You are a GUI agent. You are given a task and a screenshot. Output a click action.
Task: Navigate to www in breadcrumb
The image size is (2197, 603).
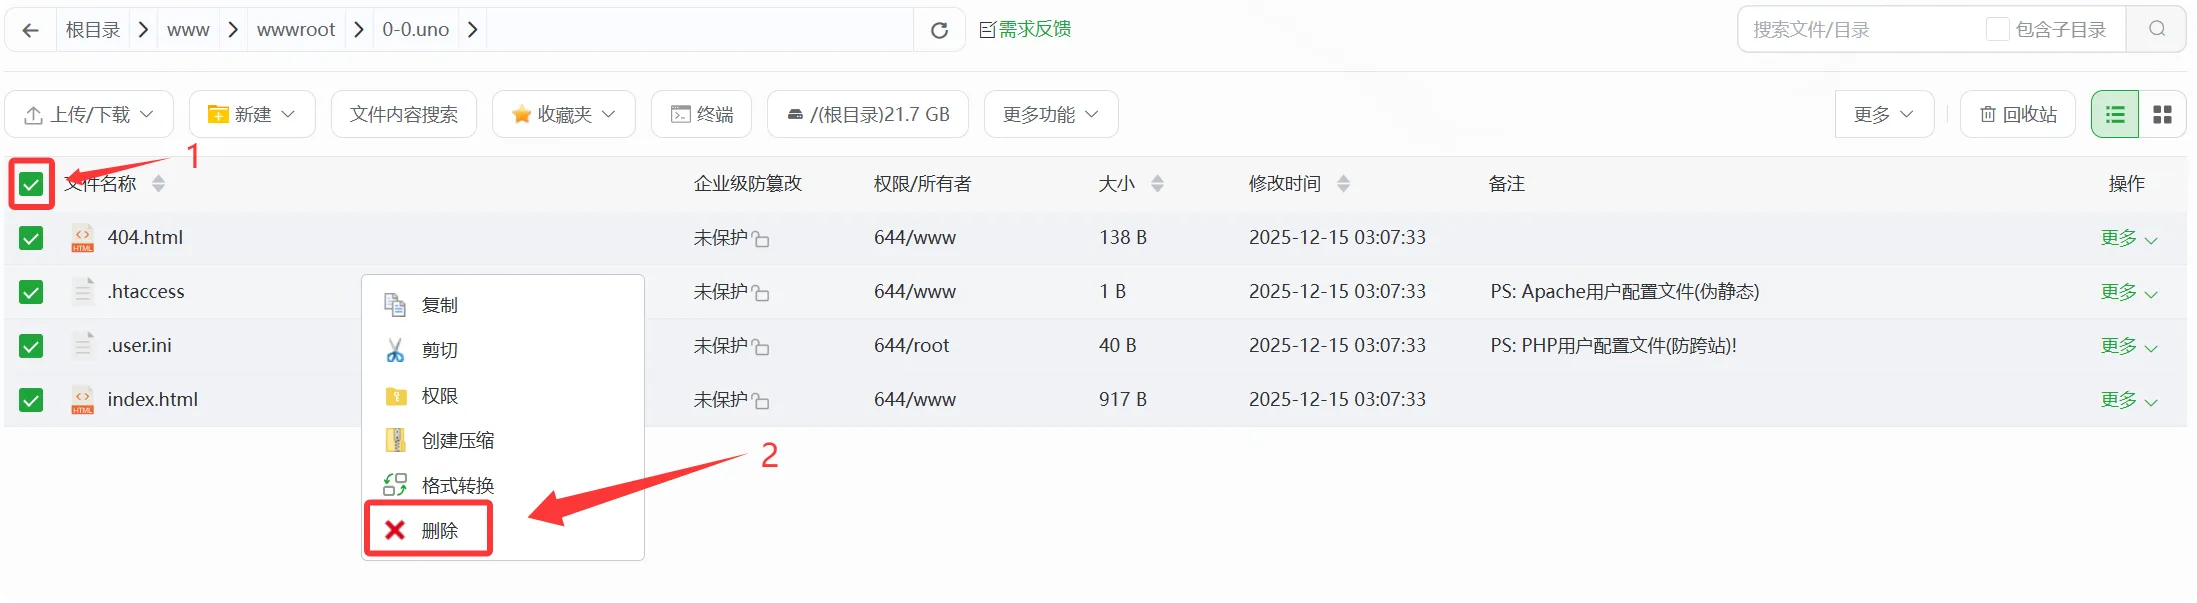[188, 30]
